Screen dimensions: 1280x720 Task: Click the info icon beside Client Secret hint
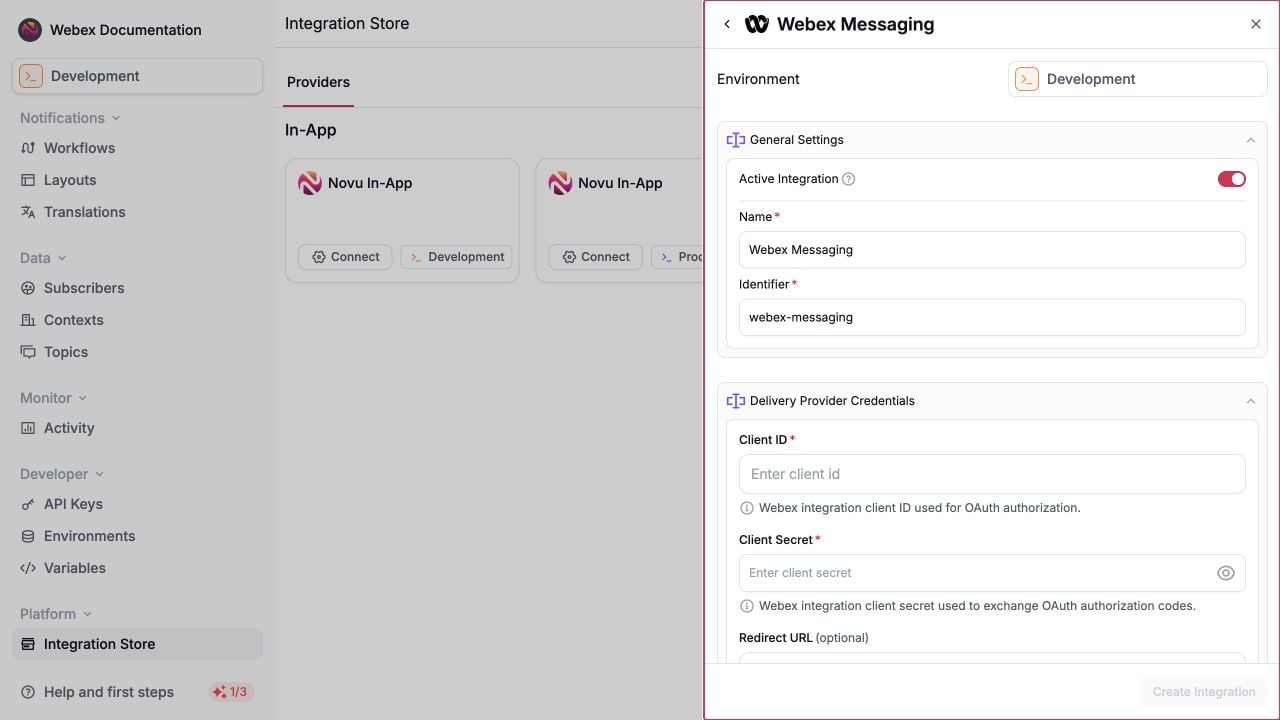click(746, 606)
